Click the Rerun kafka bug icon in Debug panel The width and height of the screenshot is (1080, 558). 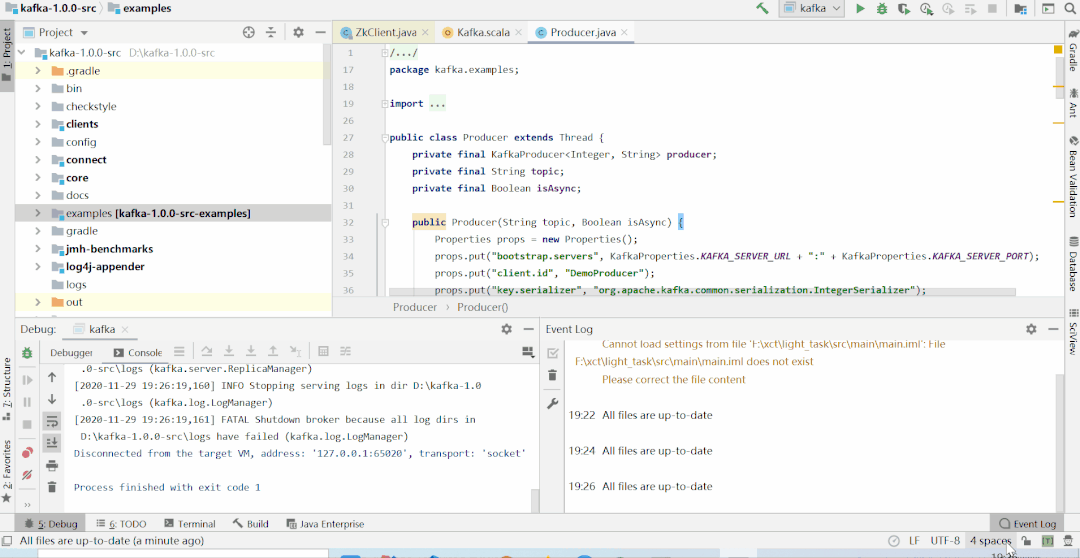click(x=27, y=353)
